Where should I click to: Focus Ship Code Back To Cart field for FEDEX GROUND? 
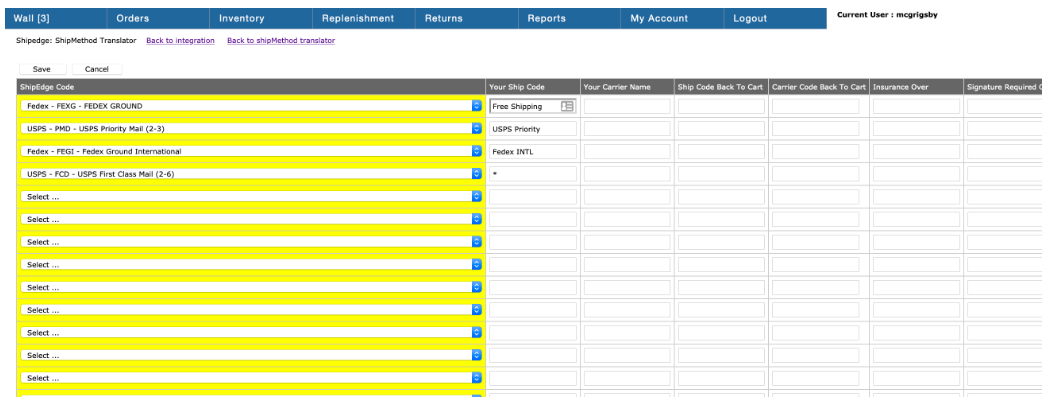[721, 106]
